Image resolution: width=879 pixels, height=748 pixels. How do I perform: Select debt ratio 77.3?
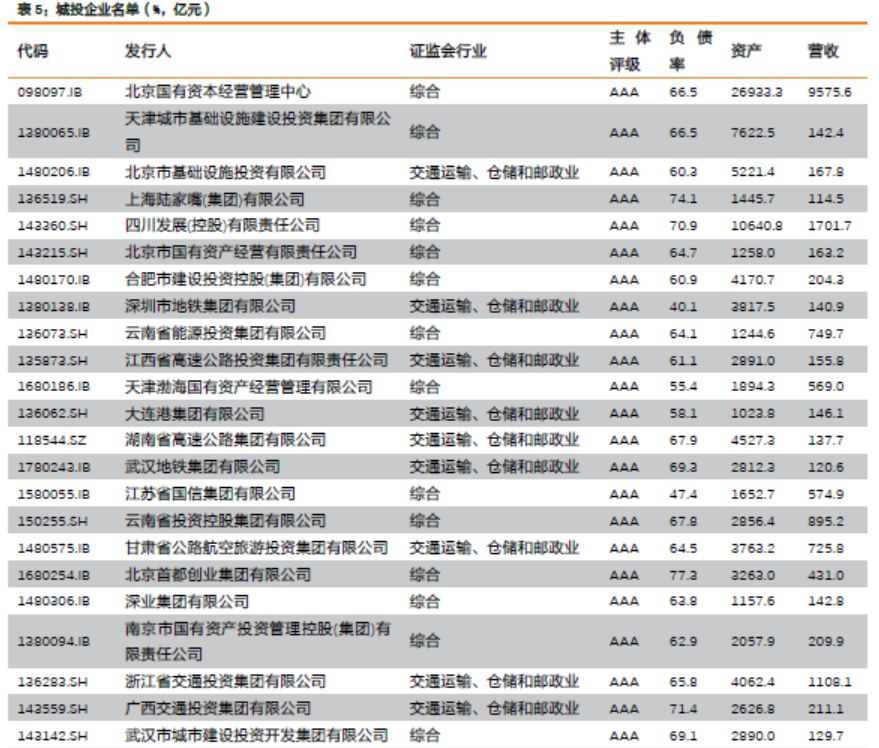683,575
